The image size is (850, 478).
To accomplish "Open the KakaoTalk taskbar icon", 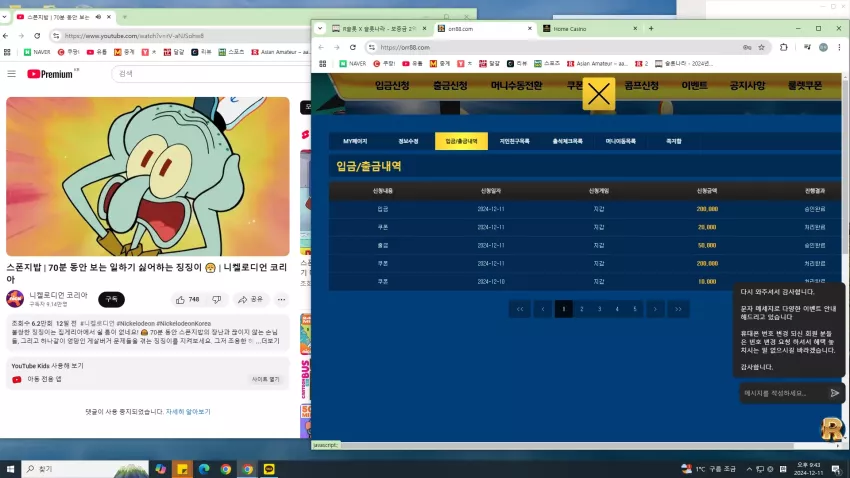I will pos(269,469).
